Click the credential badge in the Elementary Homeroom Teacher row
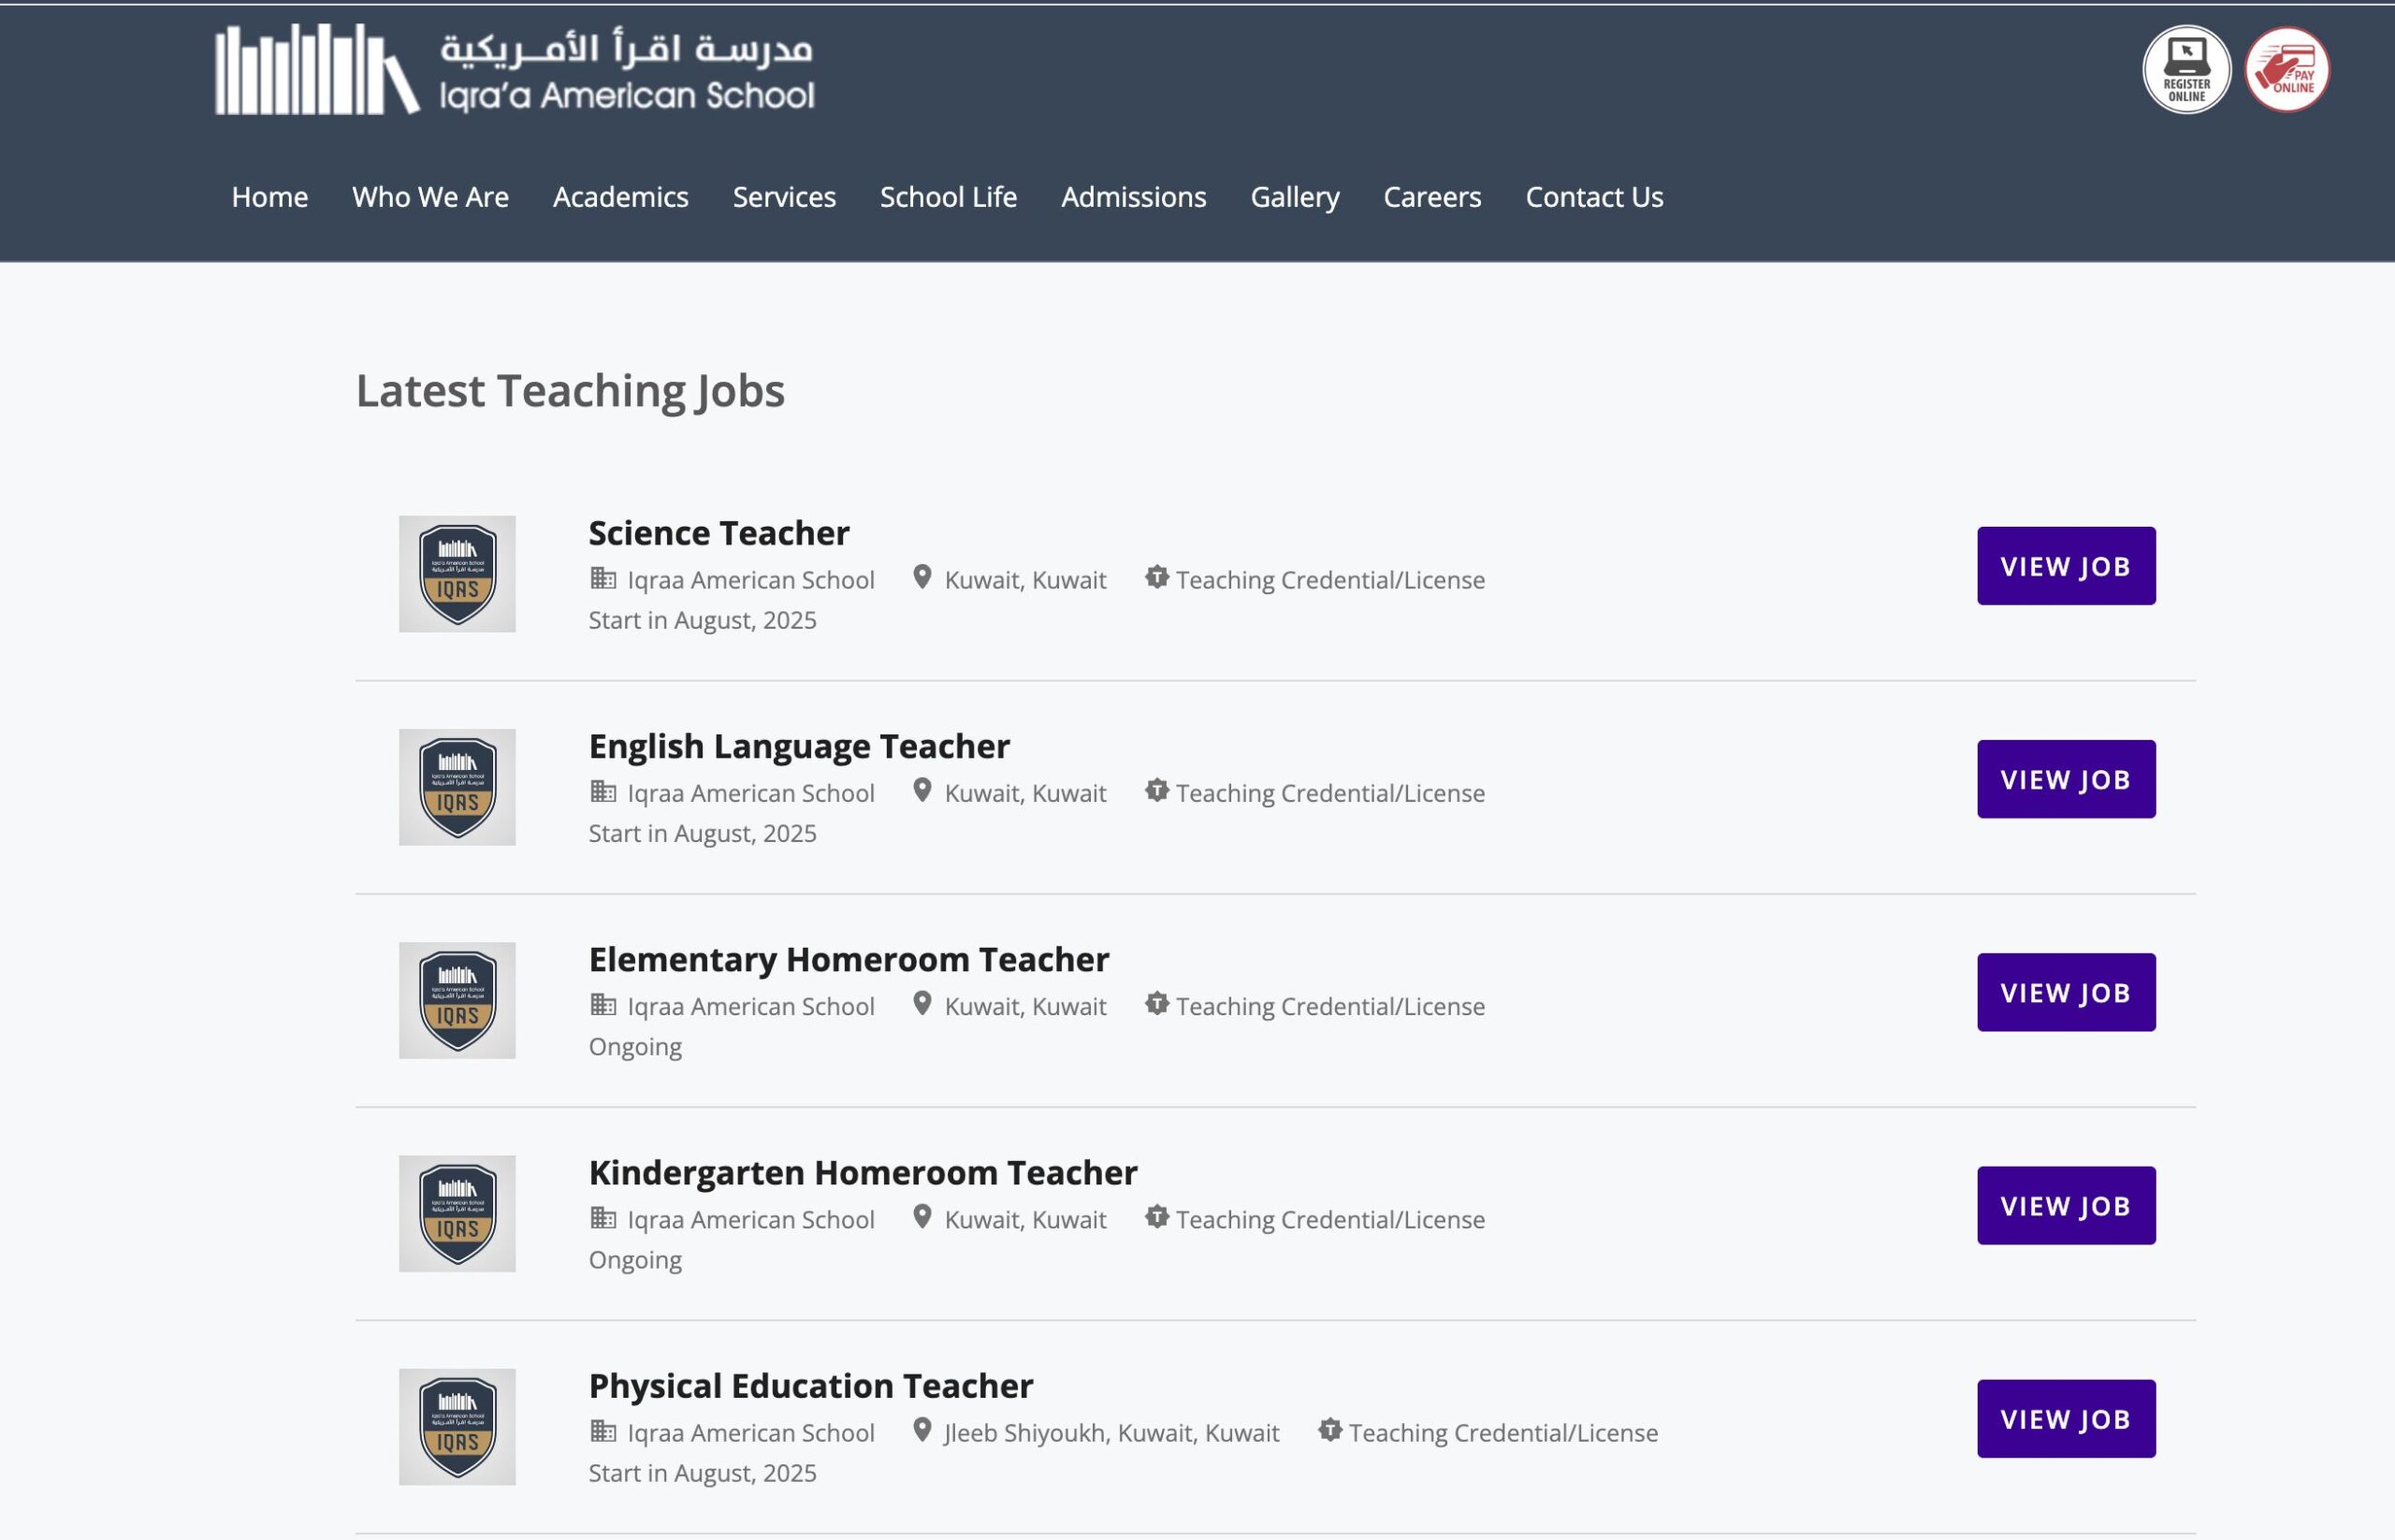The height and width of the screenshot is (1540, 2395). pyautogui.click(x=1157, y=1004)
